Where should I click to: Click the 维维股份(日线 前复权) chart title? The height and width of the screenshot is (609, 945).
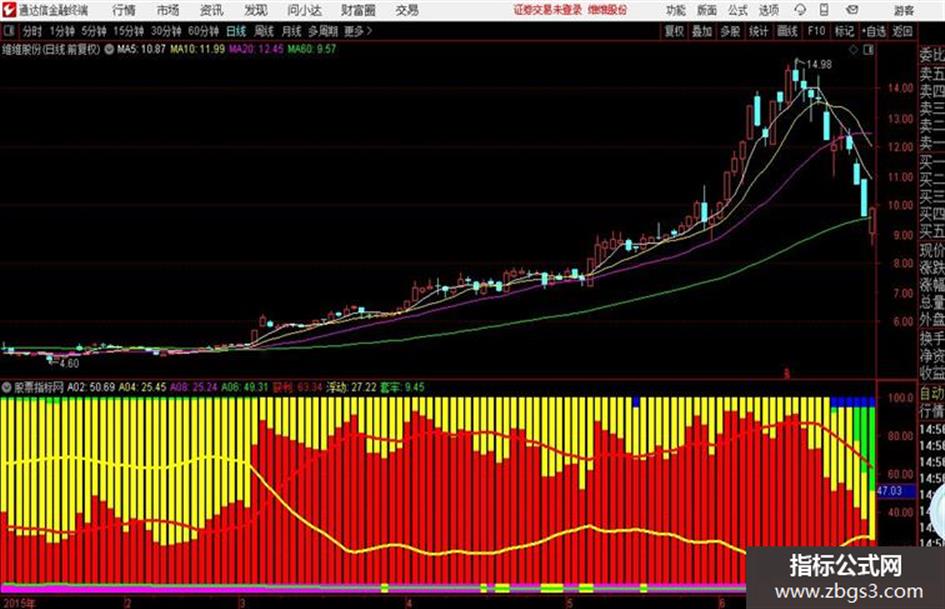[x=51, y=49]
